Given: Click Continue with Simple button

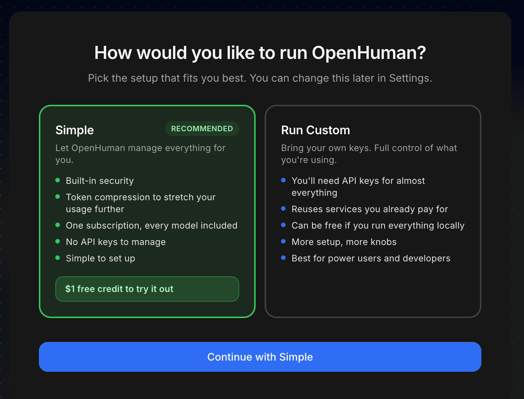Looking at the screenshot, I should point(260,357).
